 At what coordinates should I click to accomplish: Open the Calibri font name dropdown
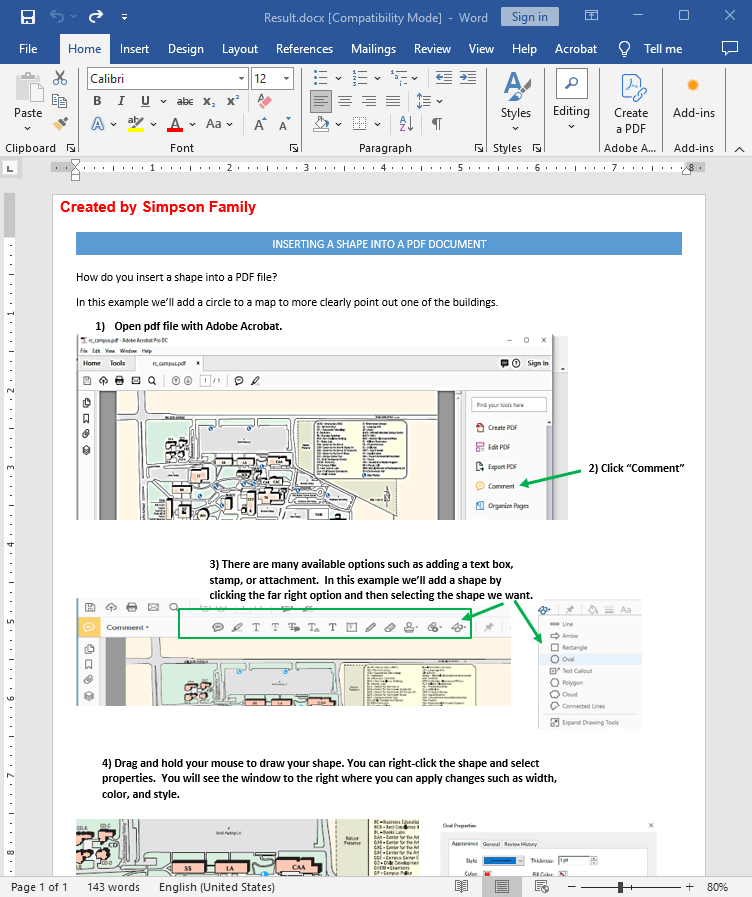tap(241, 78)
